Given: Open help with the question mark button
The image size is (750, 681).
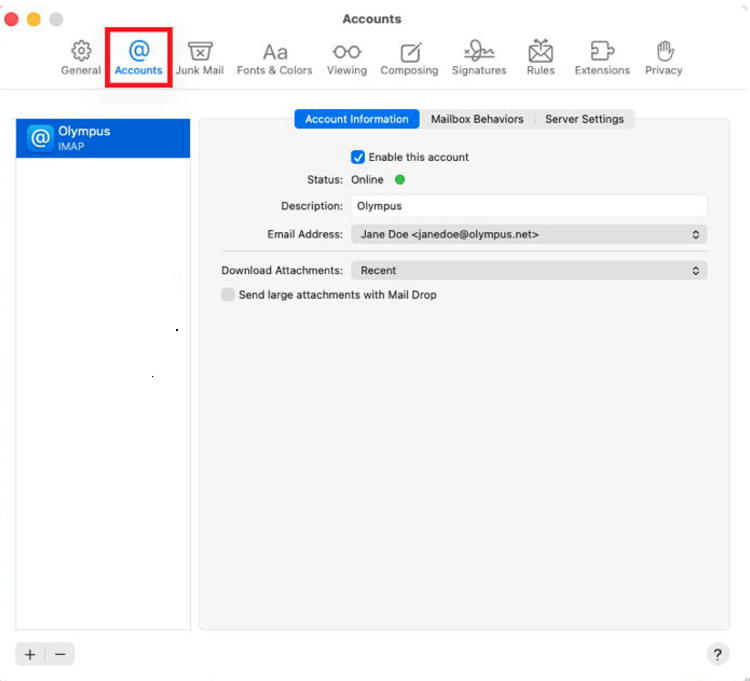Looking at the screenshot, I should click(717, 654).
